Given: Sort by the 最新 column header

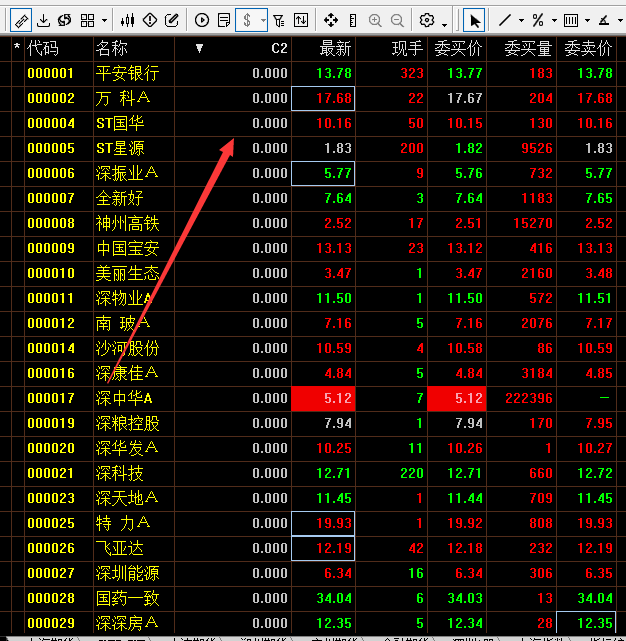Looking at the screenshot, I should click(x=335, y=49).
